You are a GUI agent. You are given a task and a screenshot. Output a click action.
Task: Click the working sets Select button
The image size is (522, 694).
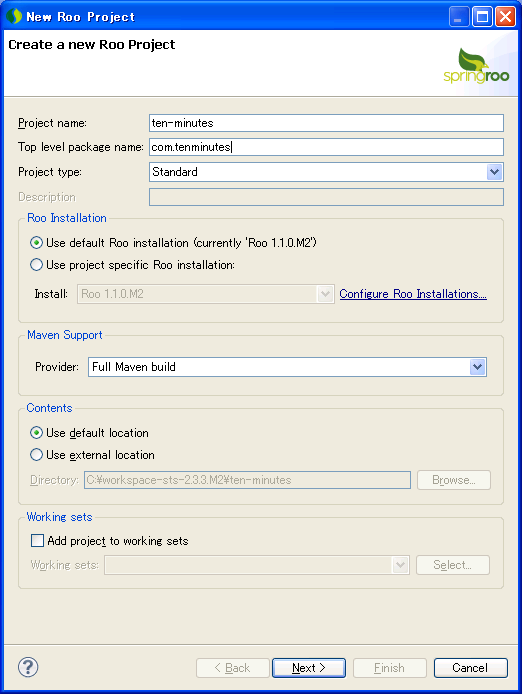point(452,565)
